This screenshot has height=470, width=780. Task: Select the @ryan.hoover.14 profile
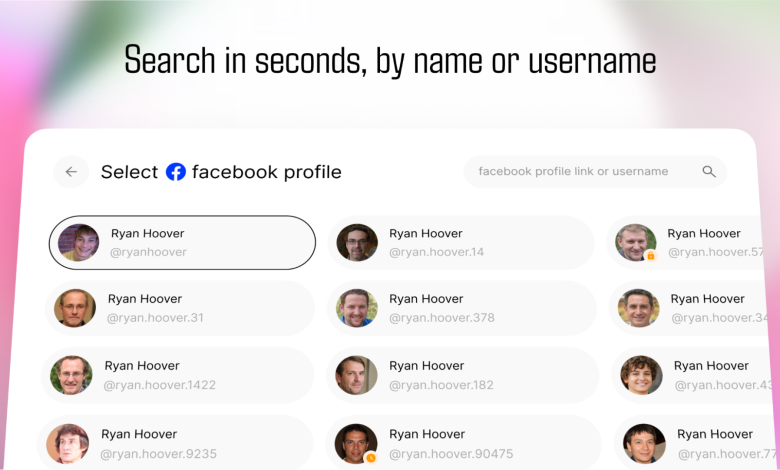460,243
